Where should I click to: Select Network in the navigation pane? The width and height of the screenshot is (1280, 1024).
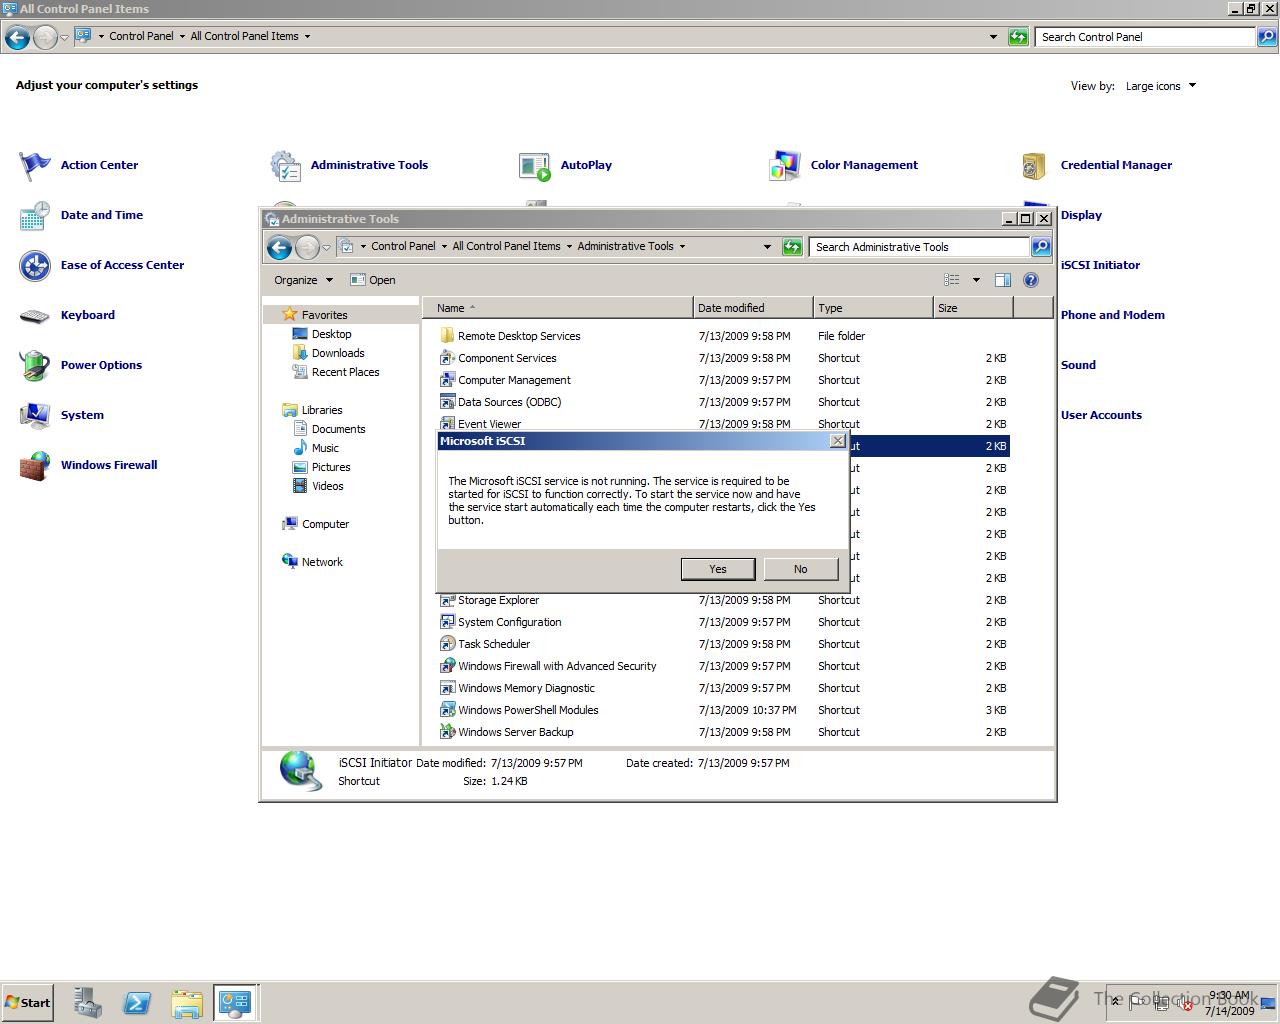tap(322, 562)
